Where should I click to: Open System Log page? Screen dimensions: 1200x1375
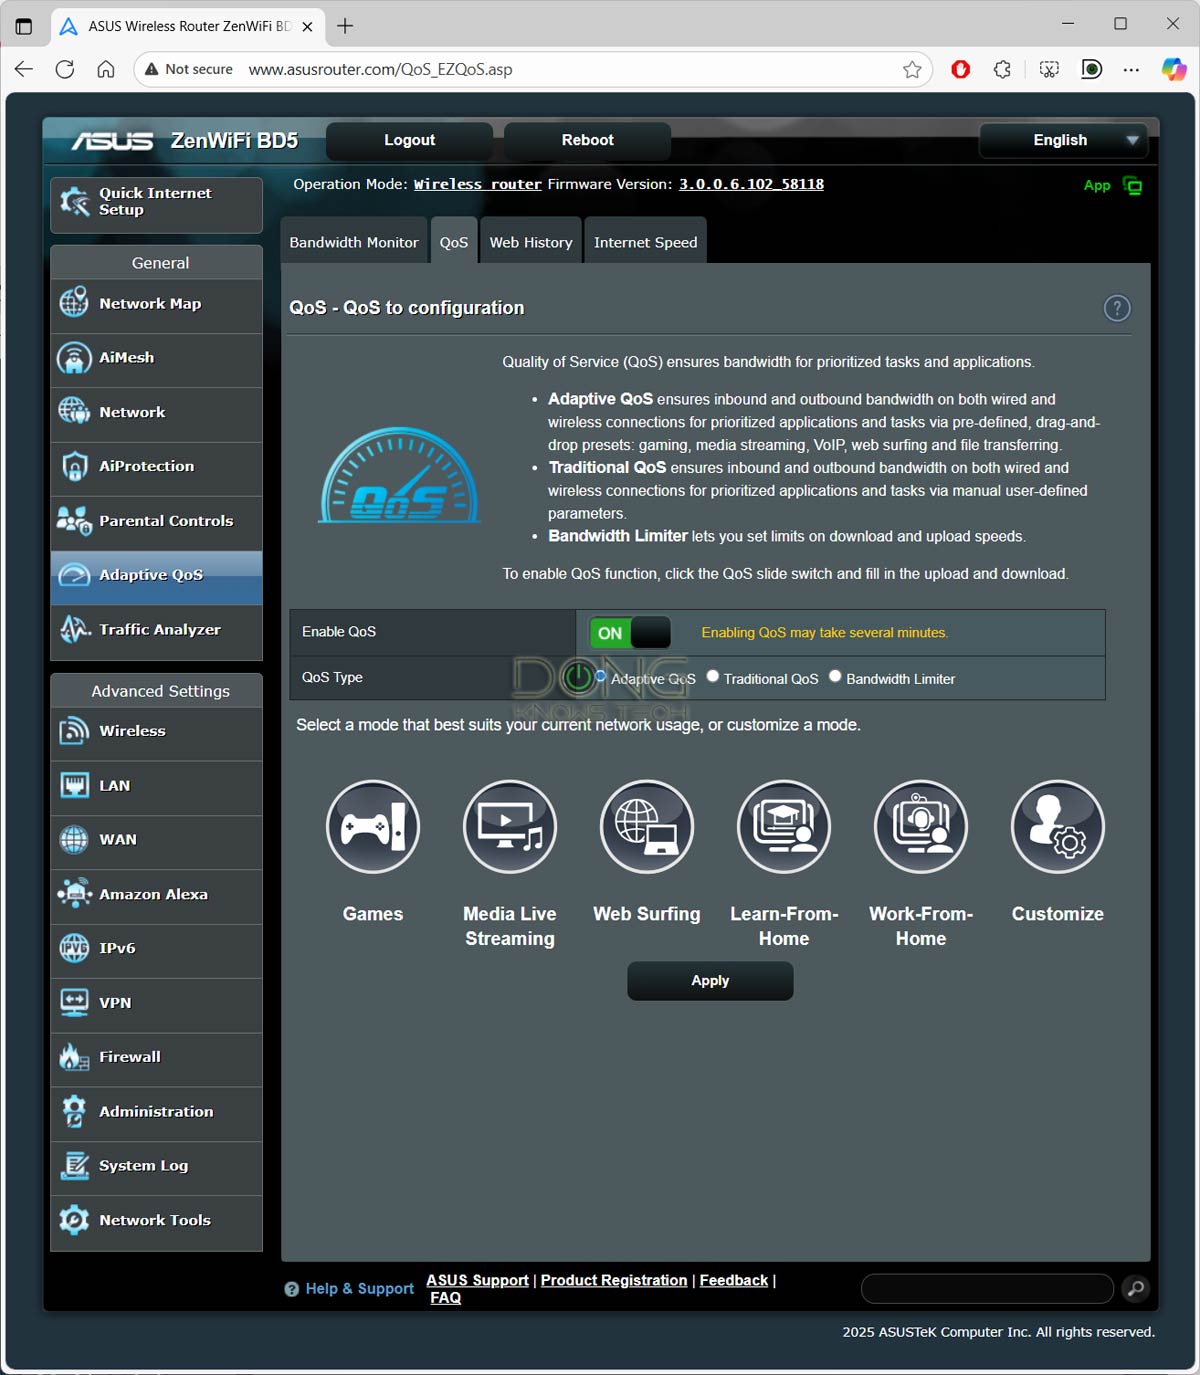(157, 1166)
